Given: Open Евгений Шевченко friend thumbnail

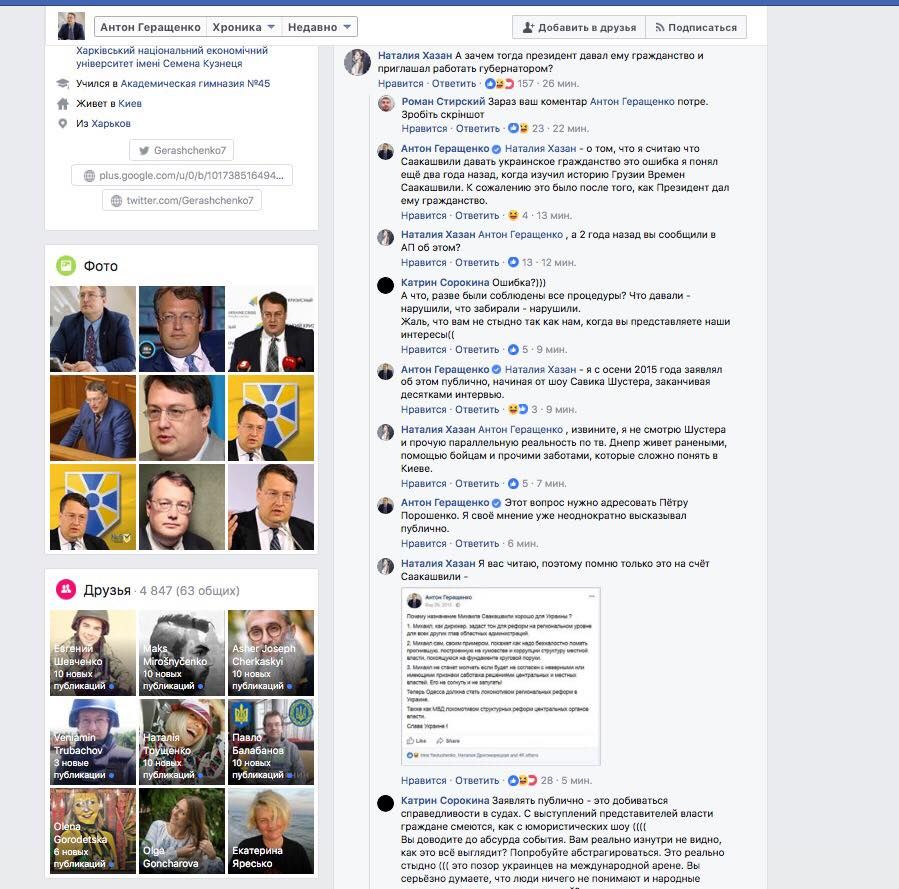Looking at the screenshot, I should 93,653.
